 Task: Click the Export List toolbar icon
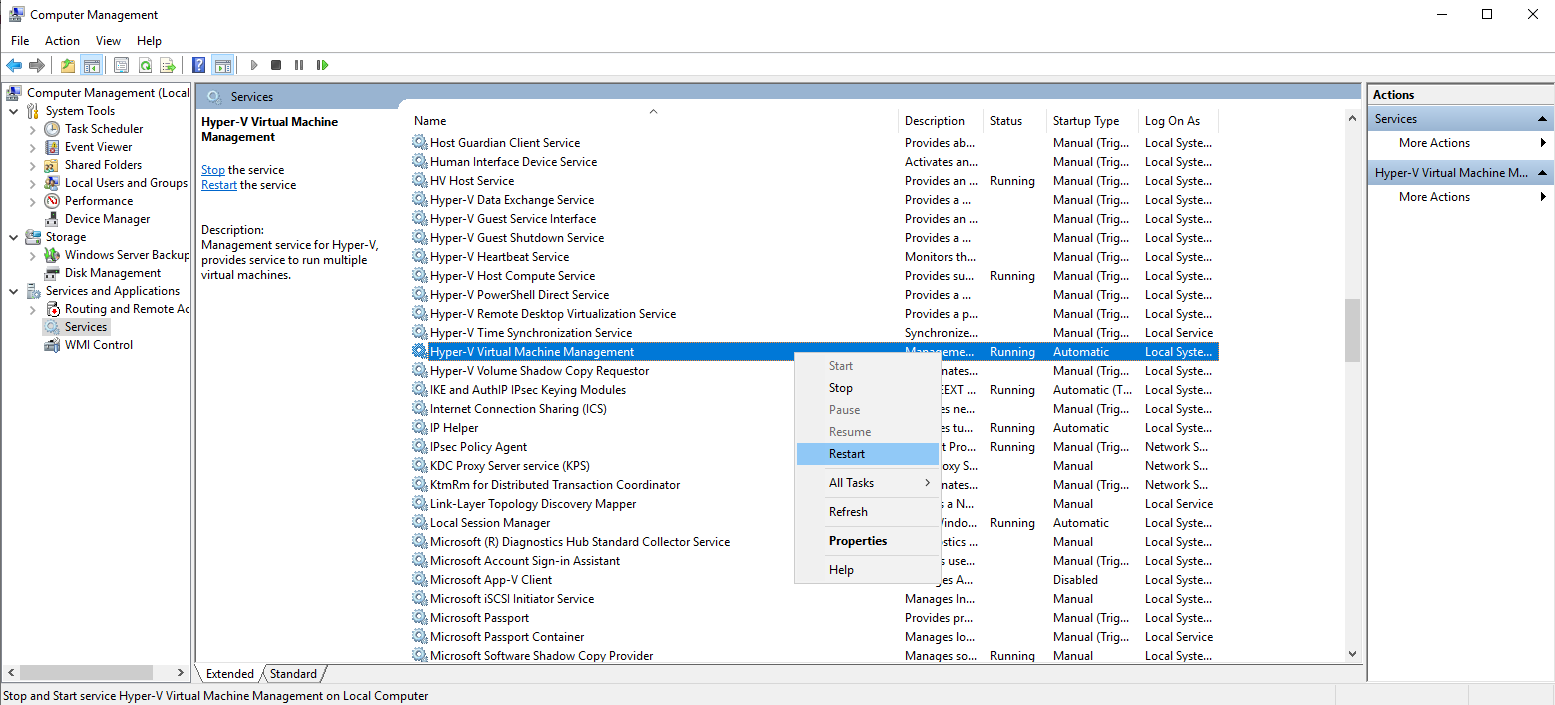168,65
